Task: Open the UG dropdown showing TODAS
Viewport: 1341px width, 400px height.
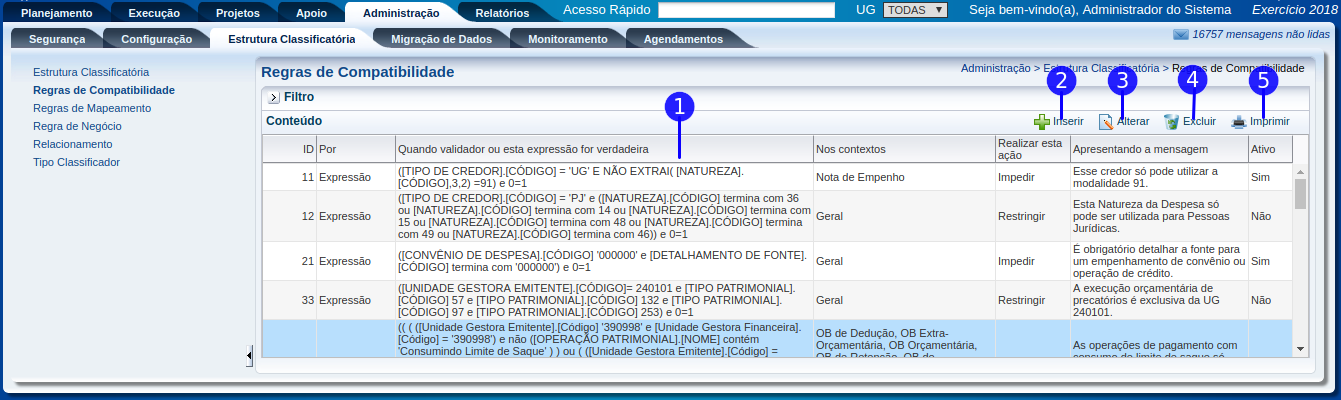Action: click(915, 10)
